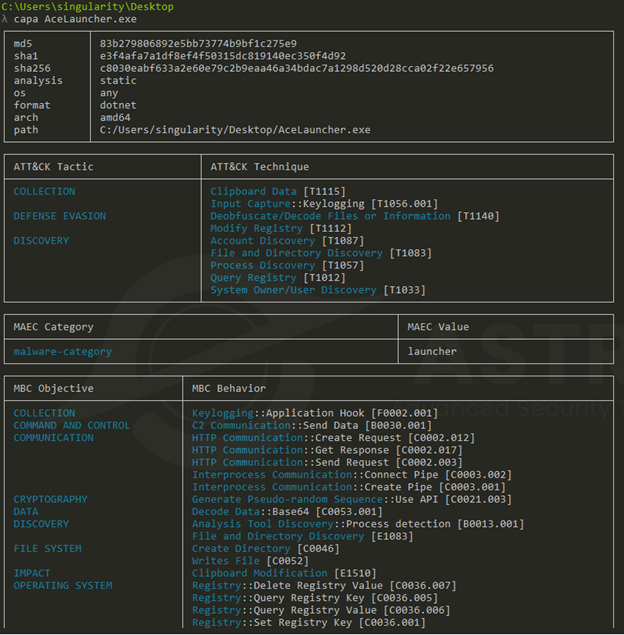Open System Owner/User Discovery technique
This screenshot has height=635, width=624.
(293, 290)
